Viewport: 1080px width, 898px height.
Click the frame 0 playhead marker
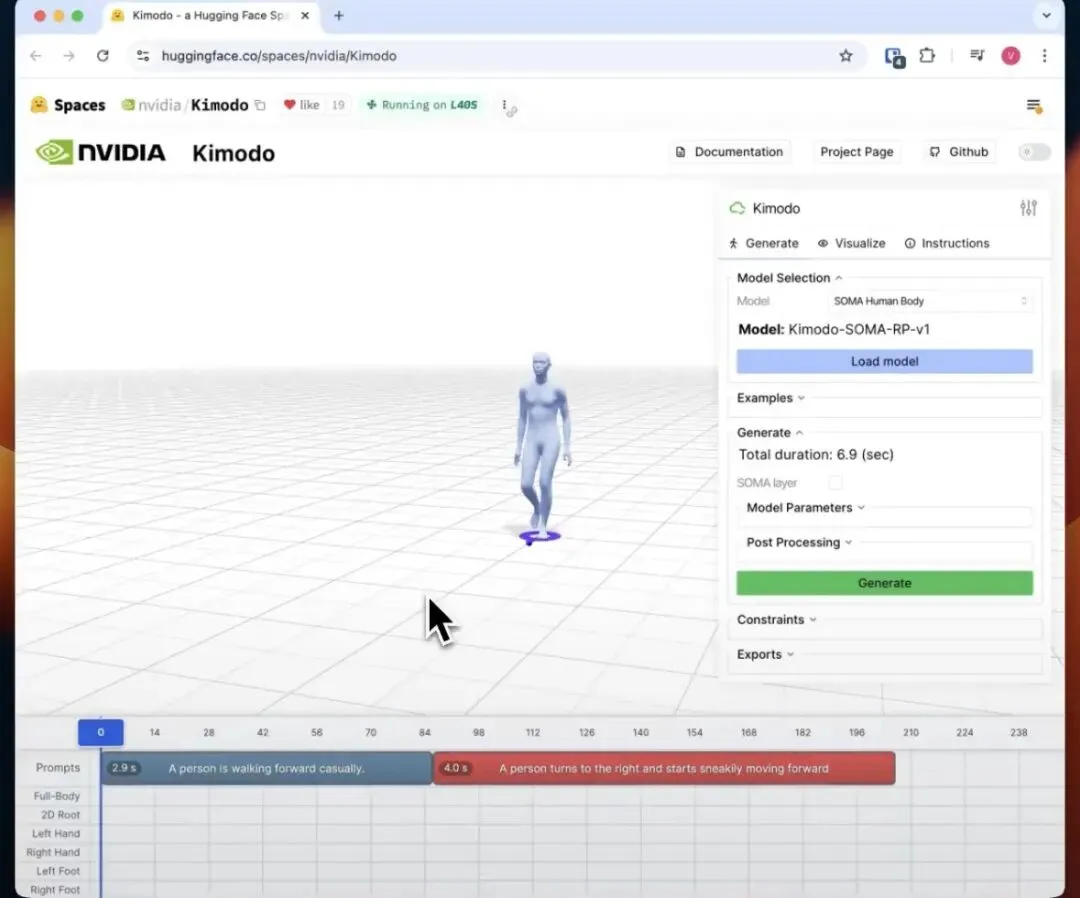[101, 732]
